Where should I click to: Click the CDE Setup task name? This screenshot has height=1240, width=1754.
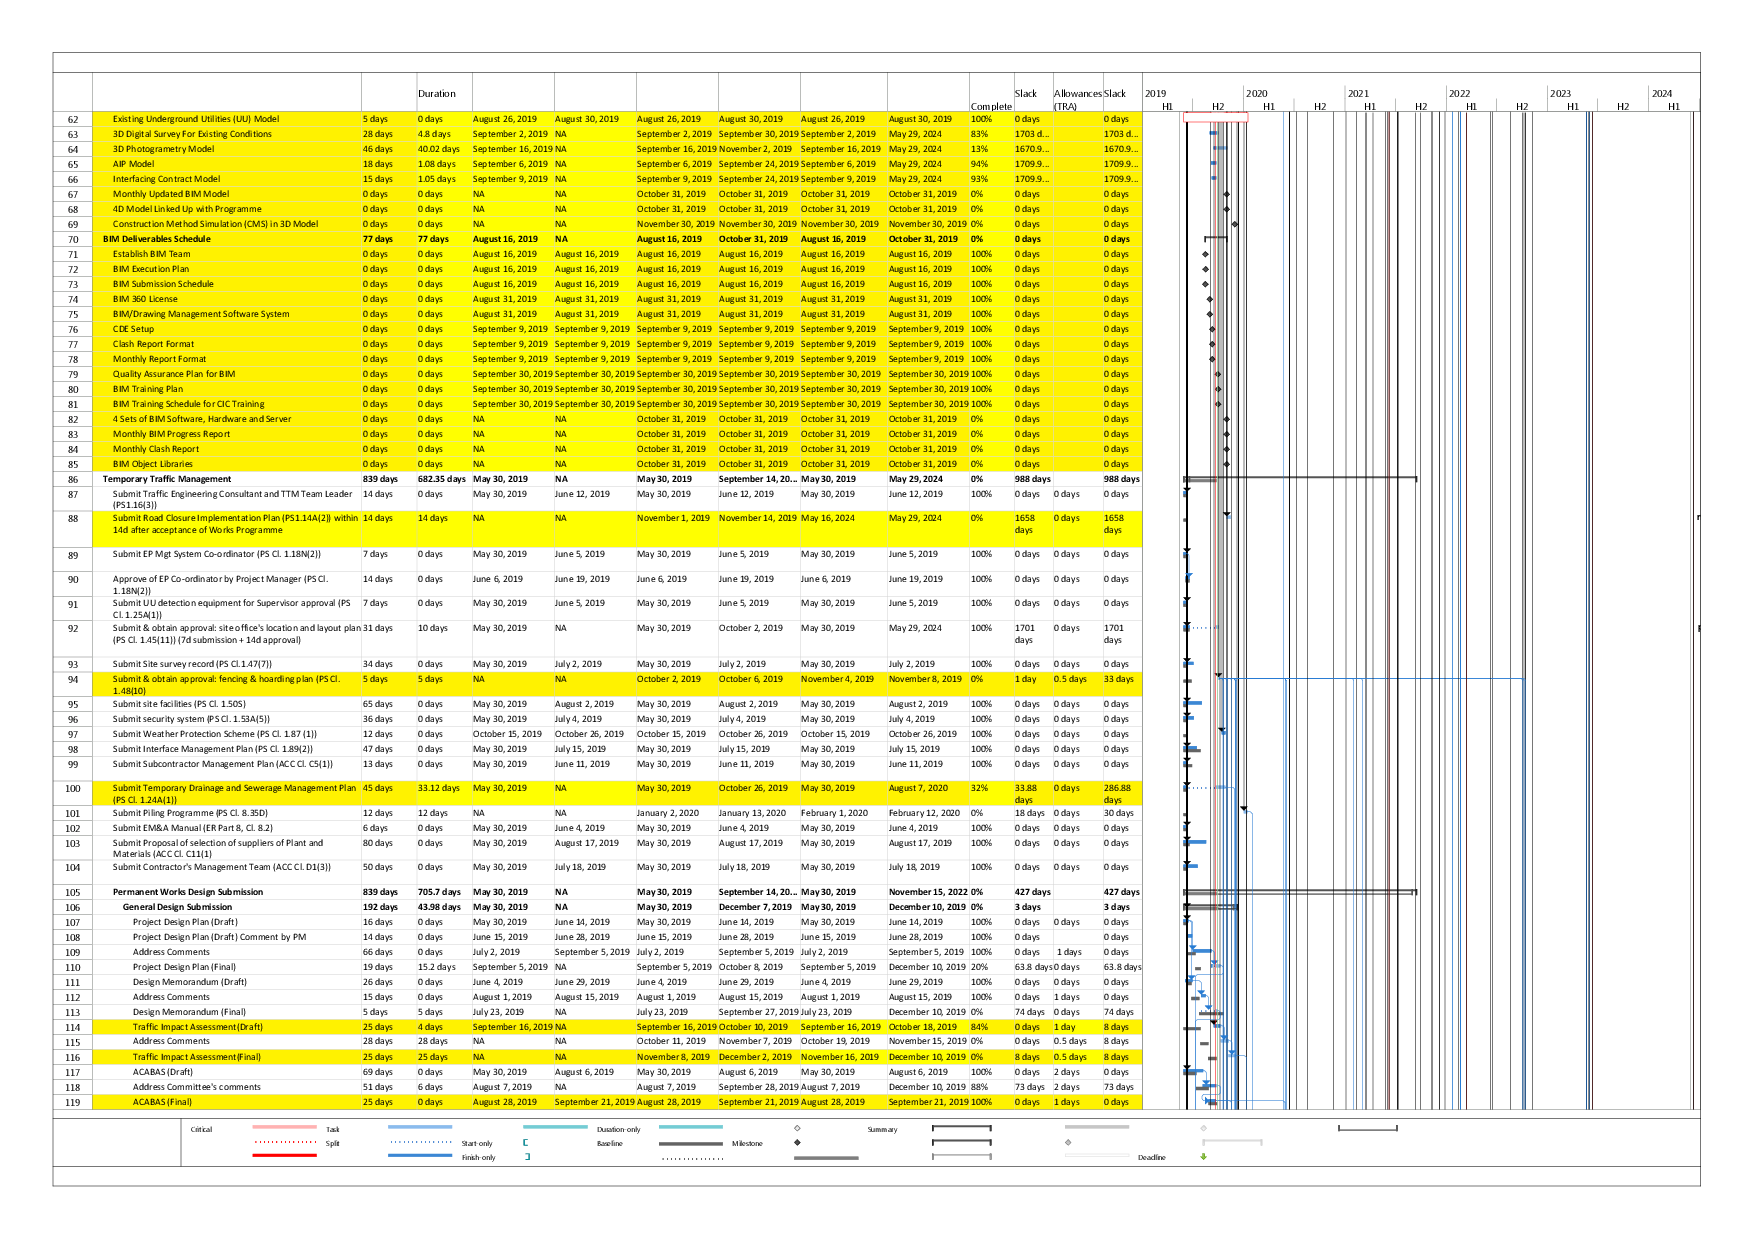(x=133, y=329)
